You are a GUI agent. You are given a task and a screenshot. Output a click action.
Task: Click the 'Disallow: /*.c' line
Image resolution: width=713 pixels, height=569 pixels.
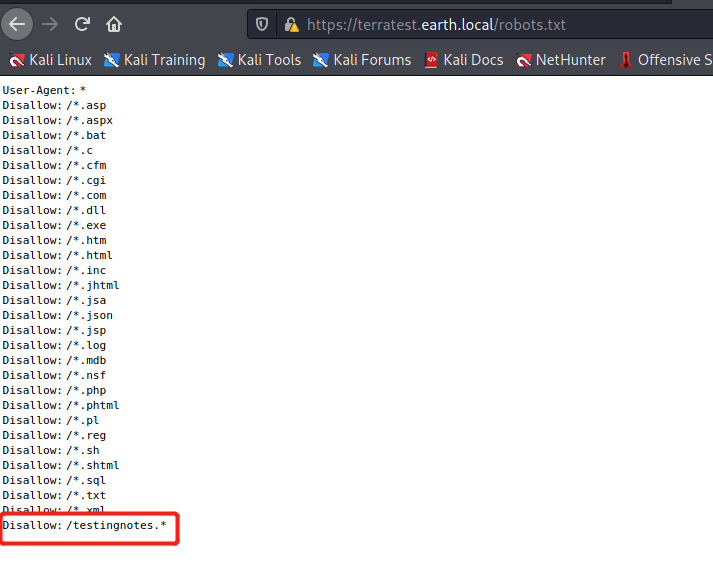[x=48, y=151]
